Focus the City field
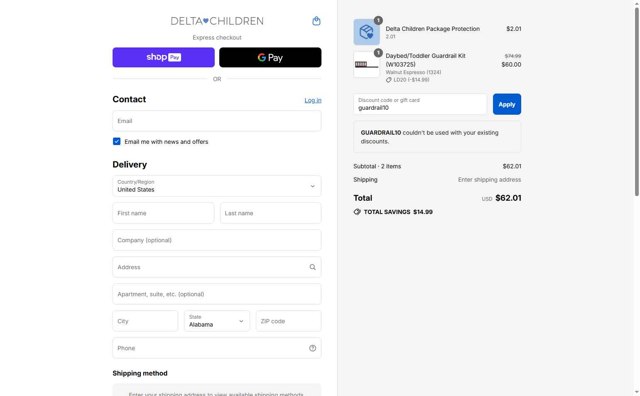 (145, 321)
